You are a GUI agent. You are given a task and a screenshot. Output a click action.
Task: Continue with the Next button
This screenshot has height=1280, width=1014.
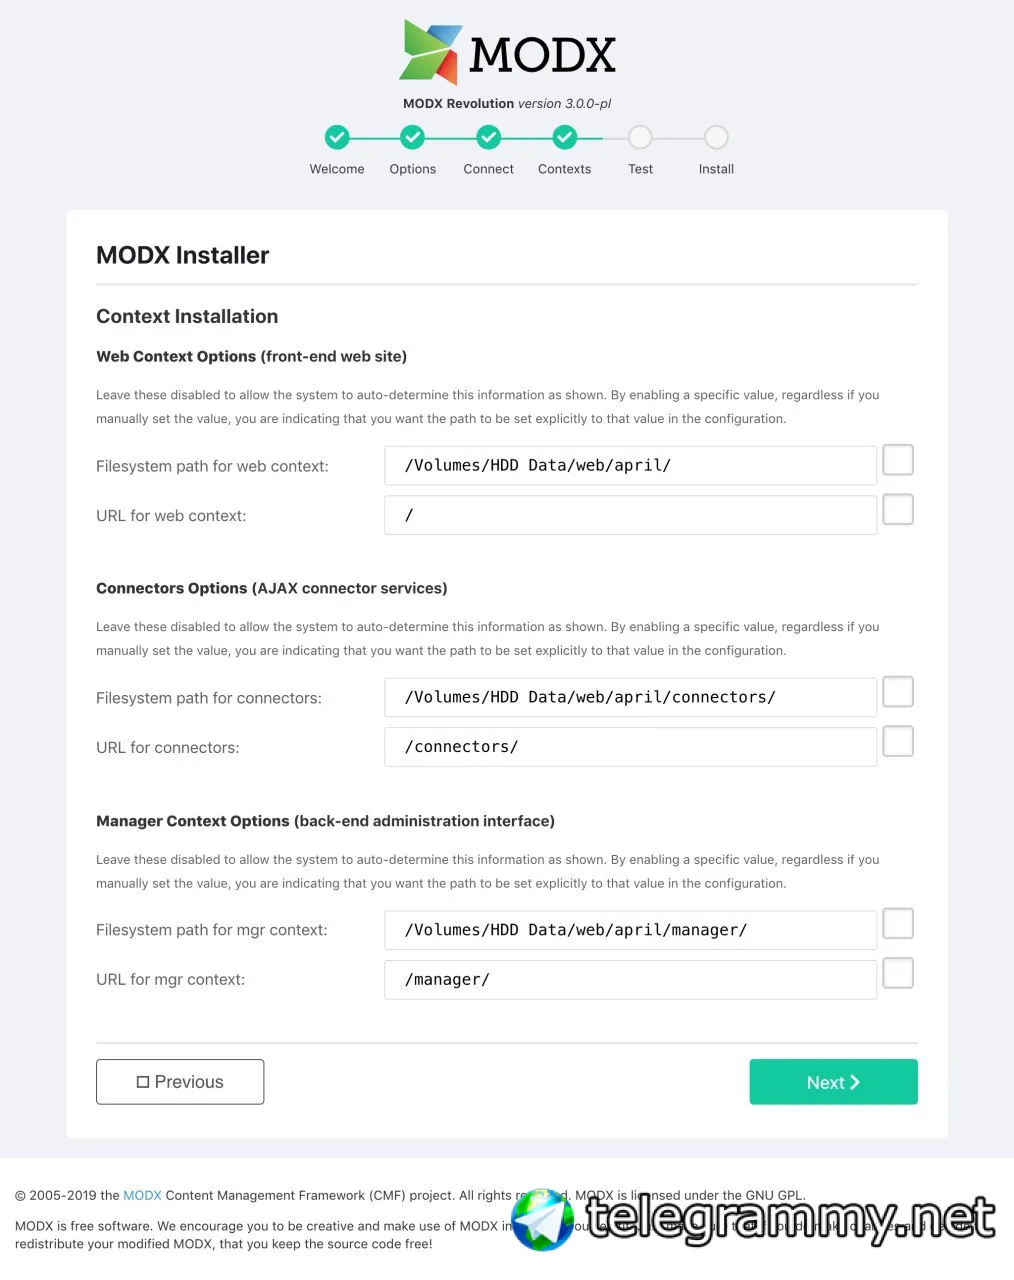point(833,1082)
